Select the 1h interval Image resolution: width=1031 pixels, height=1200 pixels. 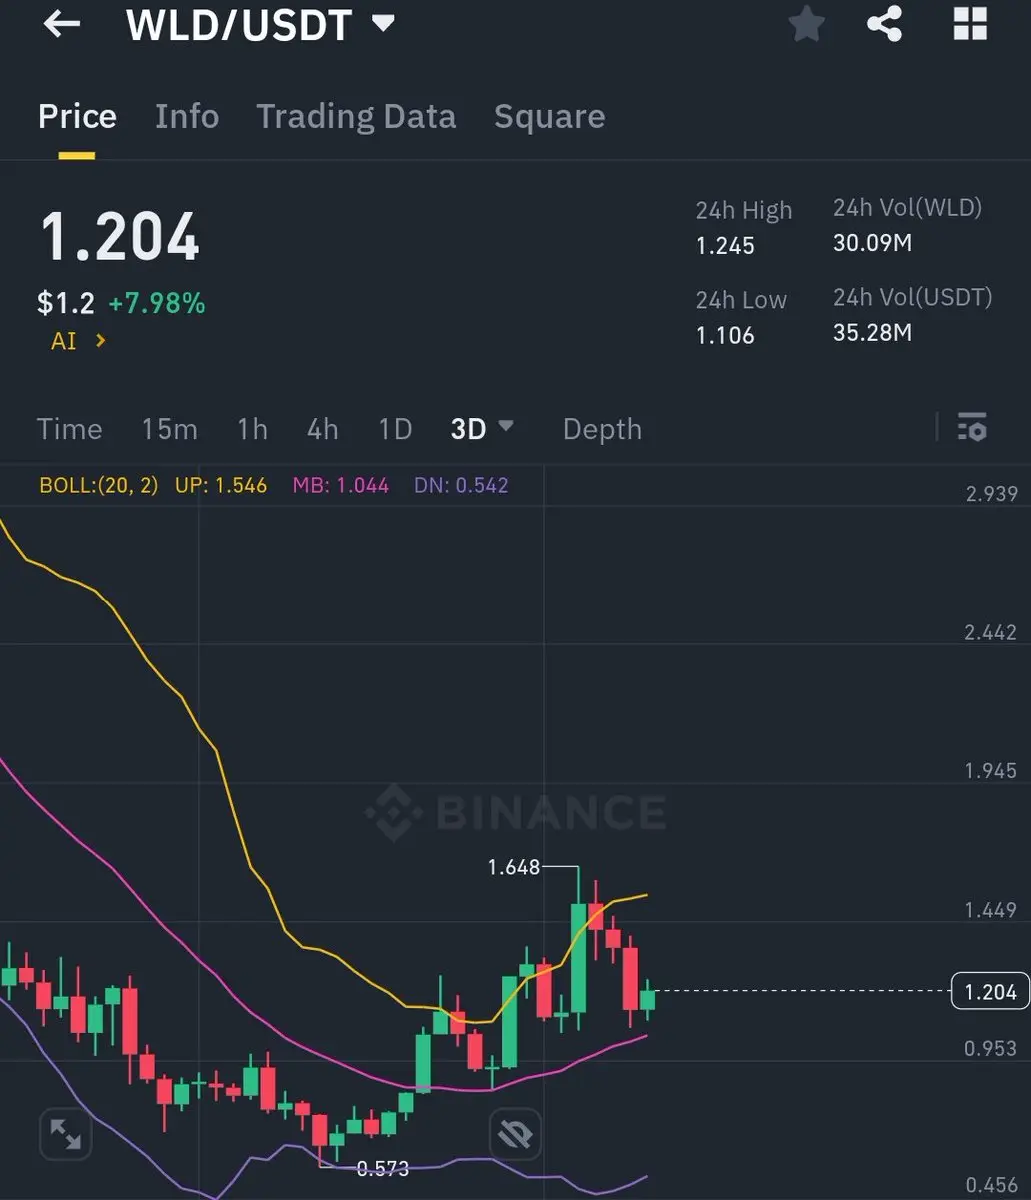coord(252,429)
